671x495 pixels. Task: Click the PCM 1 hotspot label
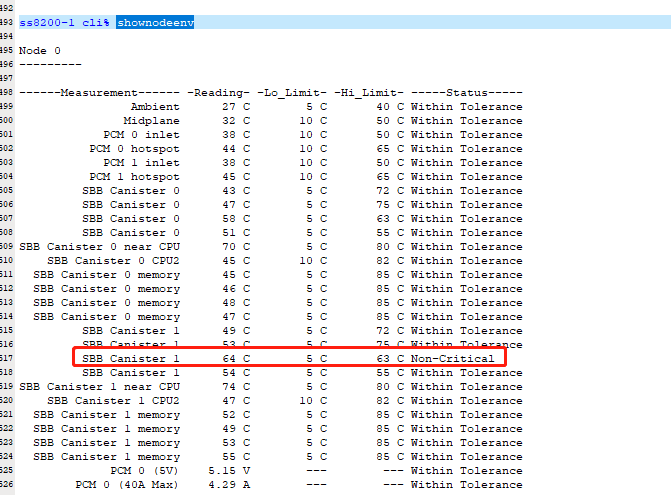point(134,177)
